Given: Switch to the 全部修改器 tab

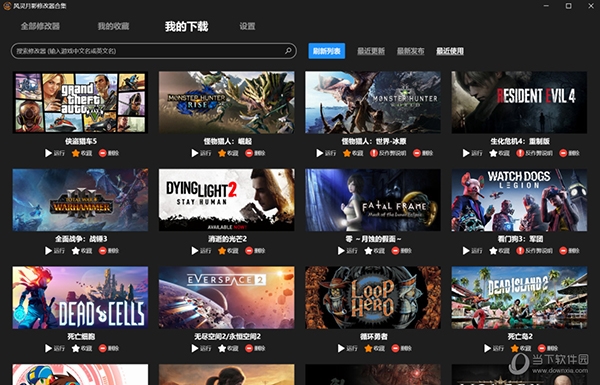Looking at the screenshot, I should click(x=40, y=26).
